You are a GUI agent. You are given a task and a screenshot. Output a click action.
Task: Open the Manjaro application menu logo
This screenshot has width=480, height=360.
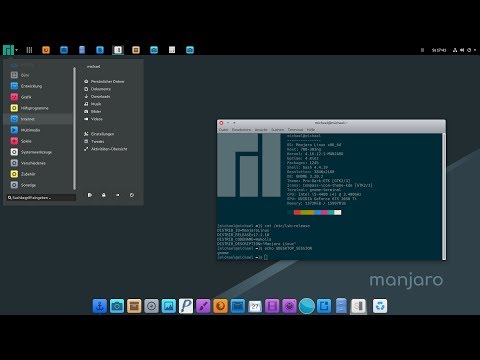pyautogui.click(x=8, y=50)
